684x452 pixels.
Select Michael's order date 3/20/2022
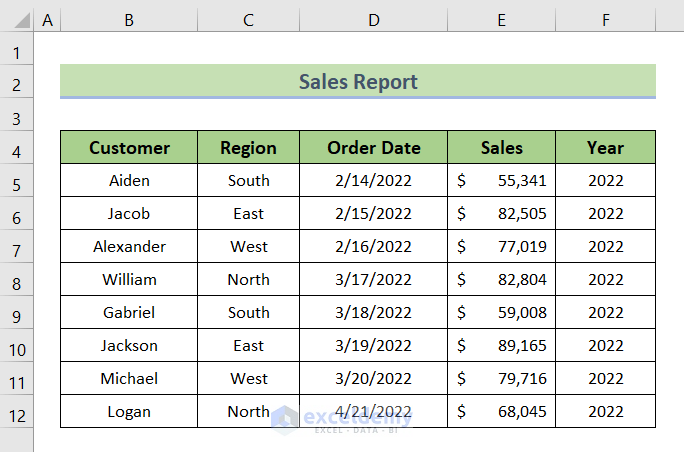(373, 379)
